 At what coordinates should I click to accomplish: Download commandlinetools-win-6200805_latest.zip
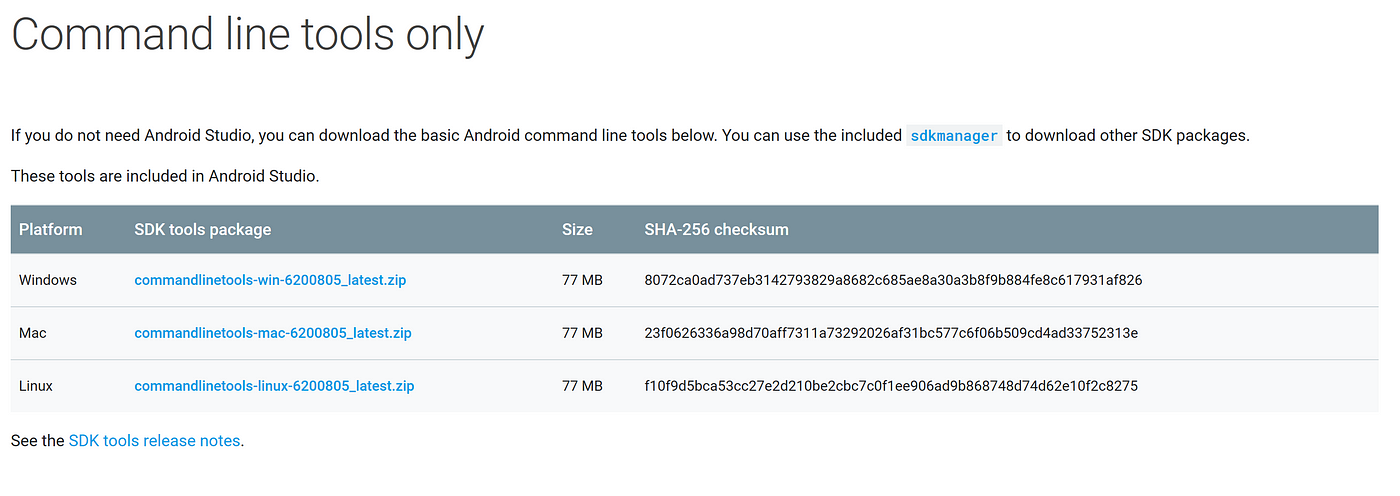(x=270, y=280)
